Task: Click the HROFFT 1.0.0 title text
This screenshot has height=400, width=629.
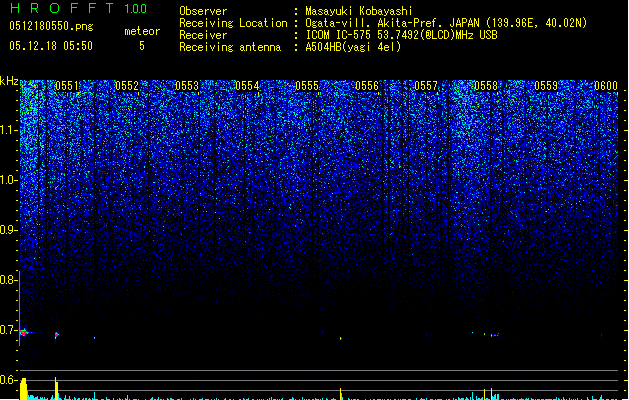Action: tap(79, 8)
